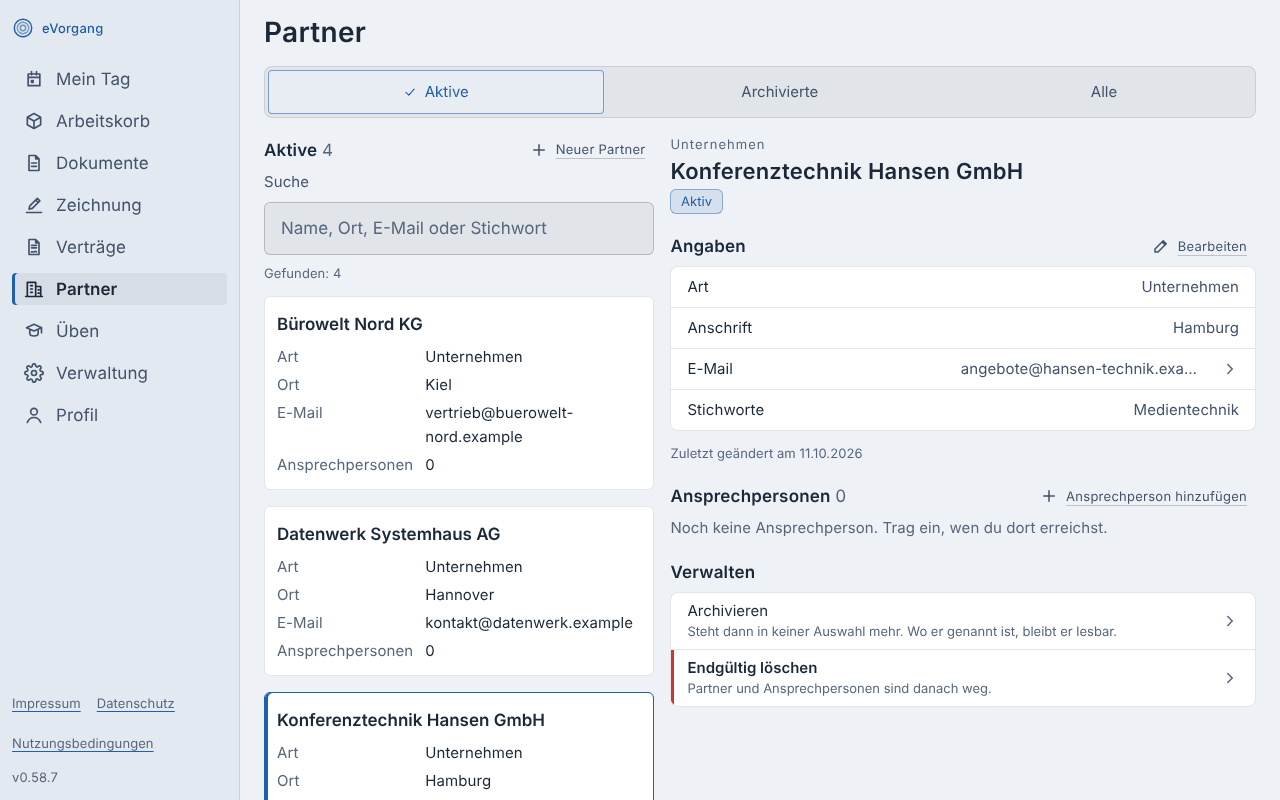1280x800 pixels.
Task: Focus the partner search input field
Action: [459, 228]
